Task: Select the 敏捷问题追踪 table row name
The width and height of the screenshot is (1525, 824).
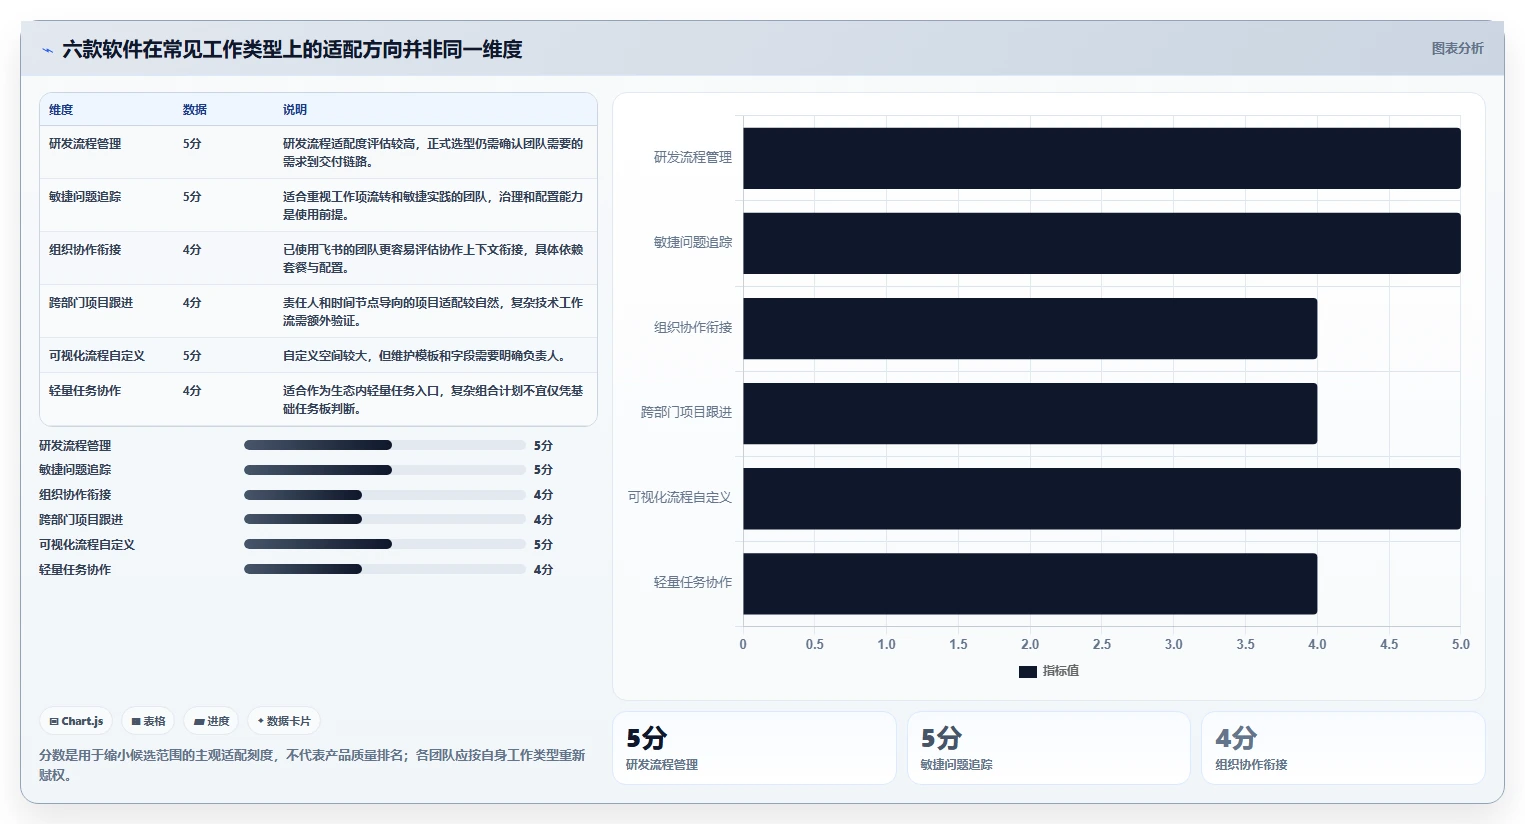Action: click(85, 197)
